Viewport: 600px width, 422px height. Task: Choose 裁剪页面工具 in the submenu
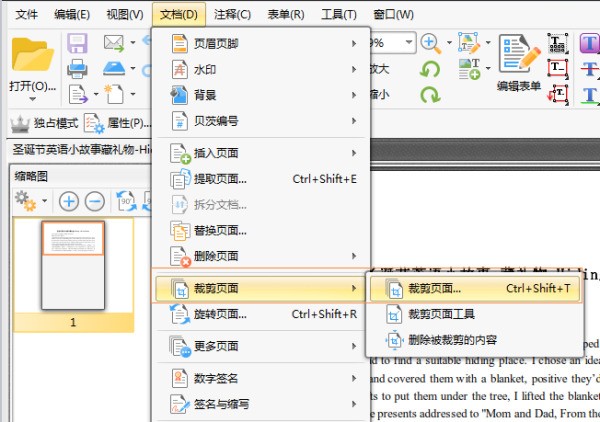click(474, 314)
